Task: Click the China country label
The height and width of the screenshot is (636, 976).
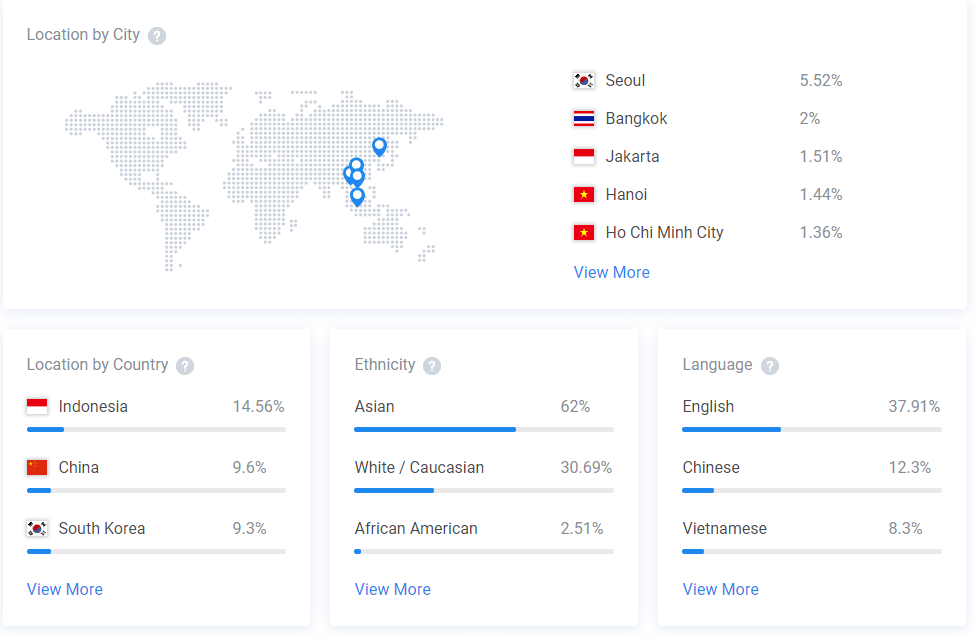Action: click(x=78, y=467)
